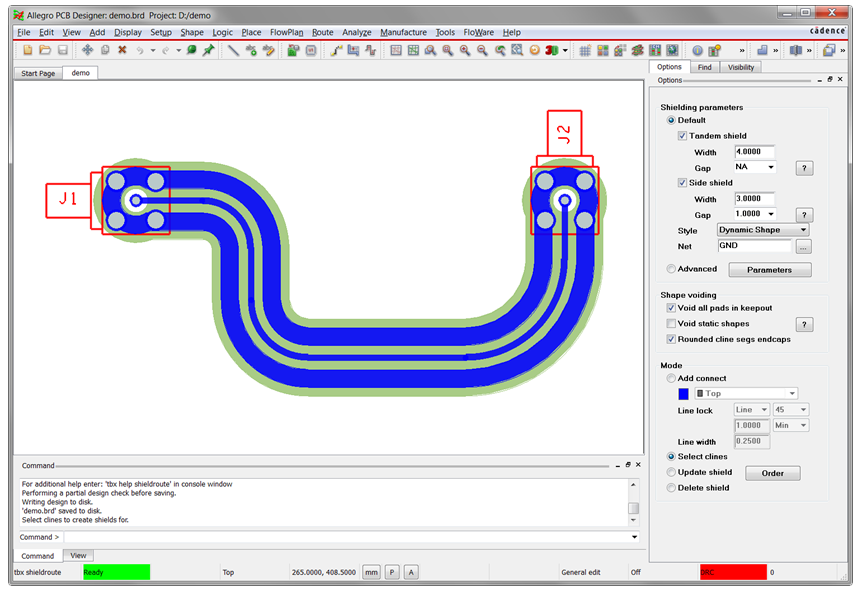Click the blue Show Element info icon
The image size is (860, 590).
[x=697, y=50]
